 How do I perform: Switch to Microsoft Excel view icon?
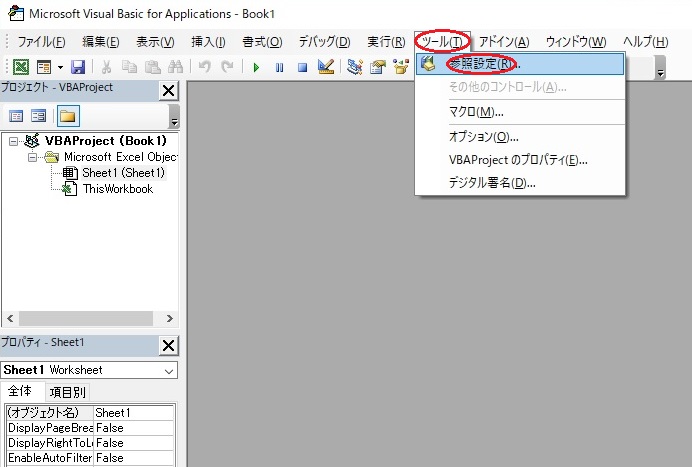tap(21, 67)
